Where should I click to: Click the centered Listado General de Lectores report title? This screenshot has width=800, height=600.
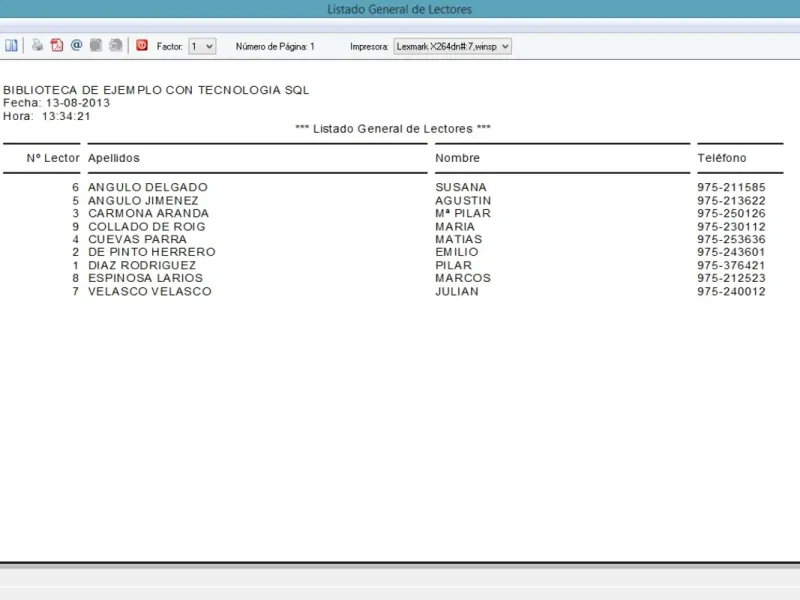tap(393, 129)
